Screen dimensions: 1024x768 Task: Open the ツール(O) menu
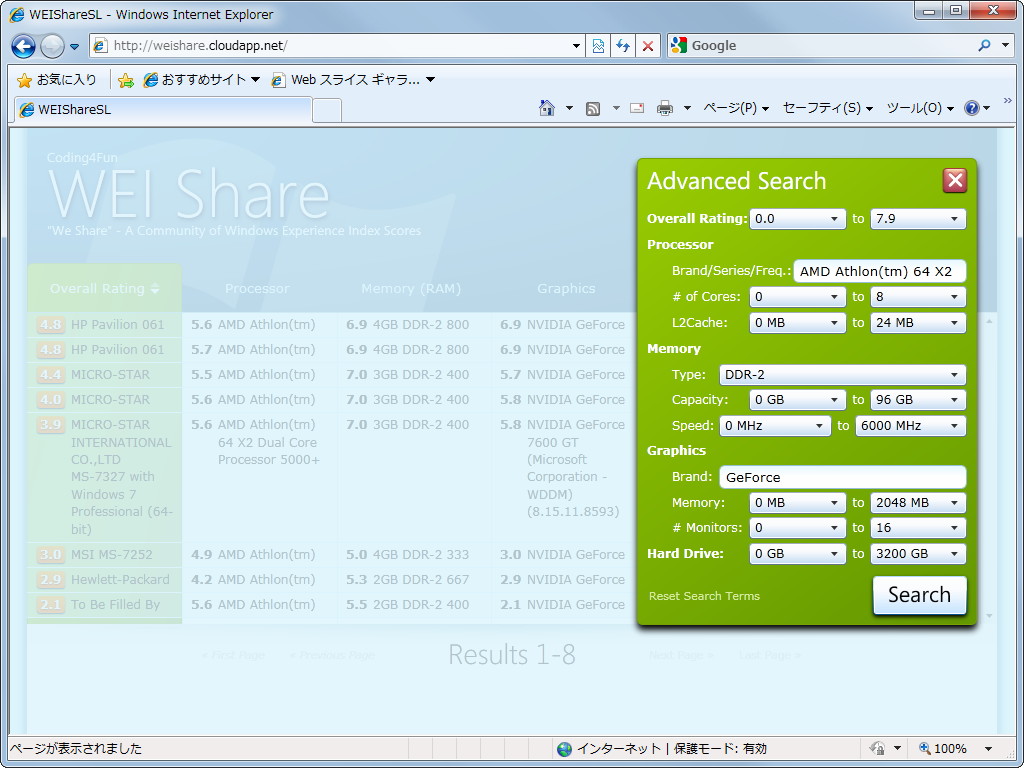[916, 108]
